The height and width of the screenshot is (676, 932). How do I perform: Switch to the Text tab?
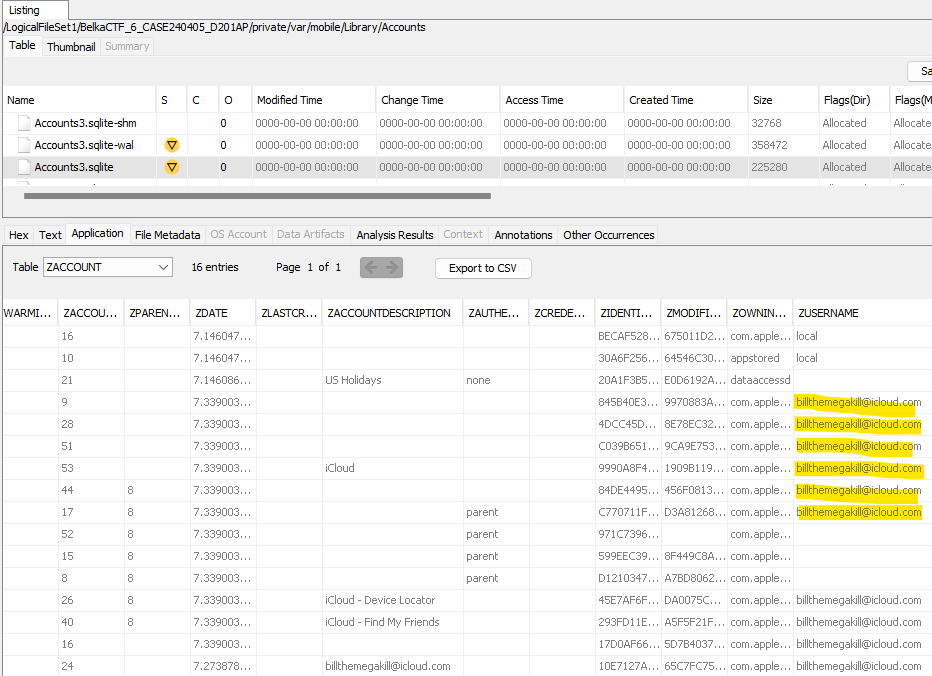coord(50,235)
